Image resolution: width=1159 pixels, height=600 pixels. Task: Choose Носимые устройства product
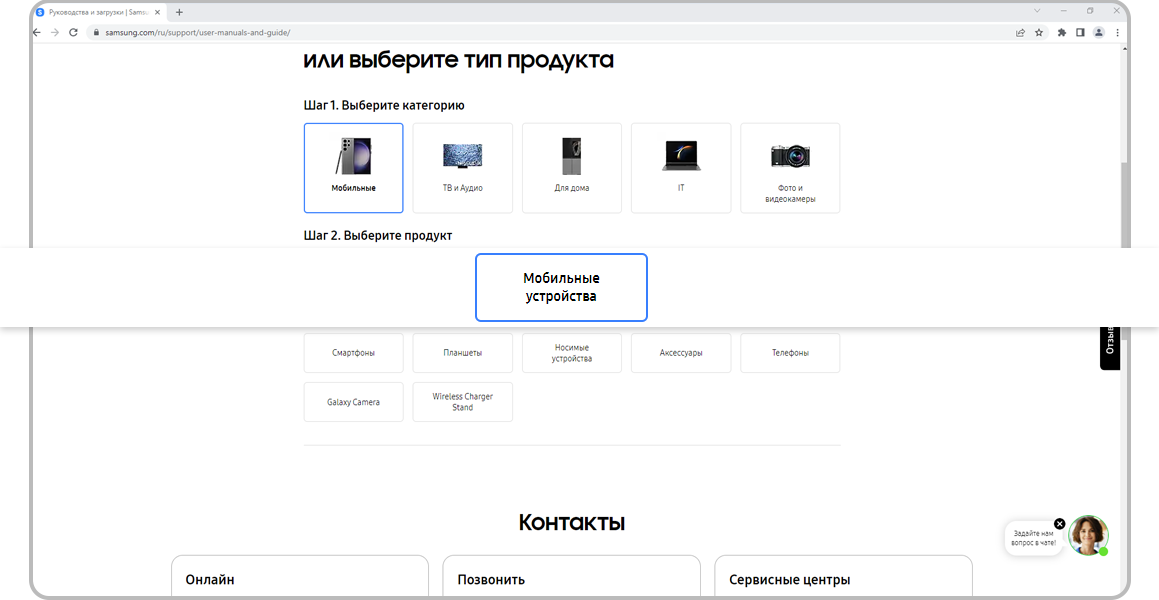tap(572, 352)
